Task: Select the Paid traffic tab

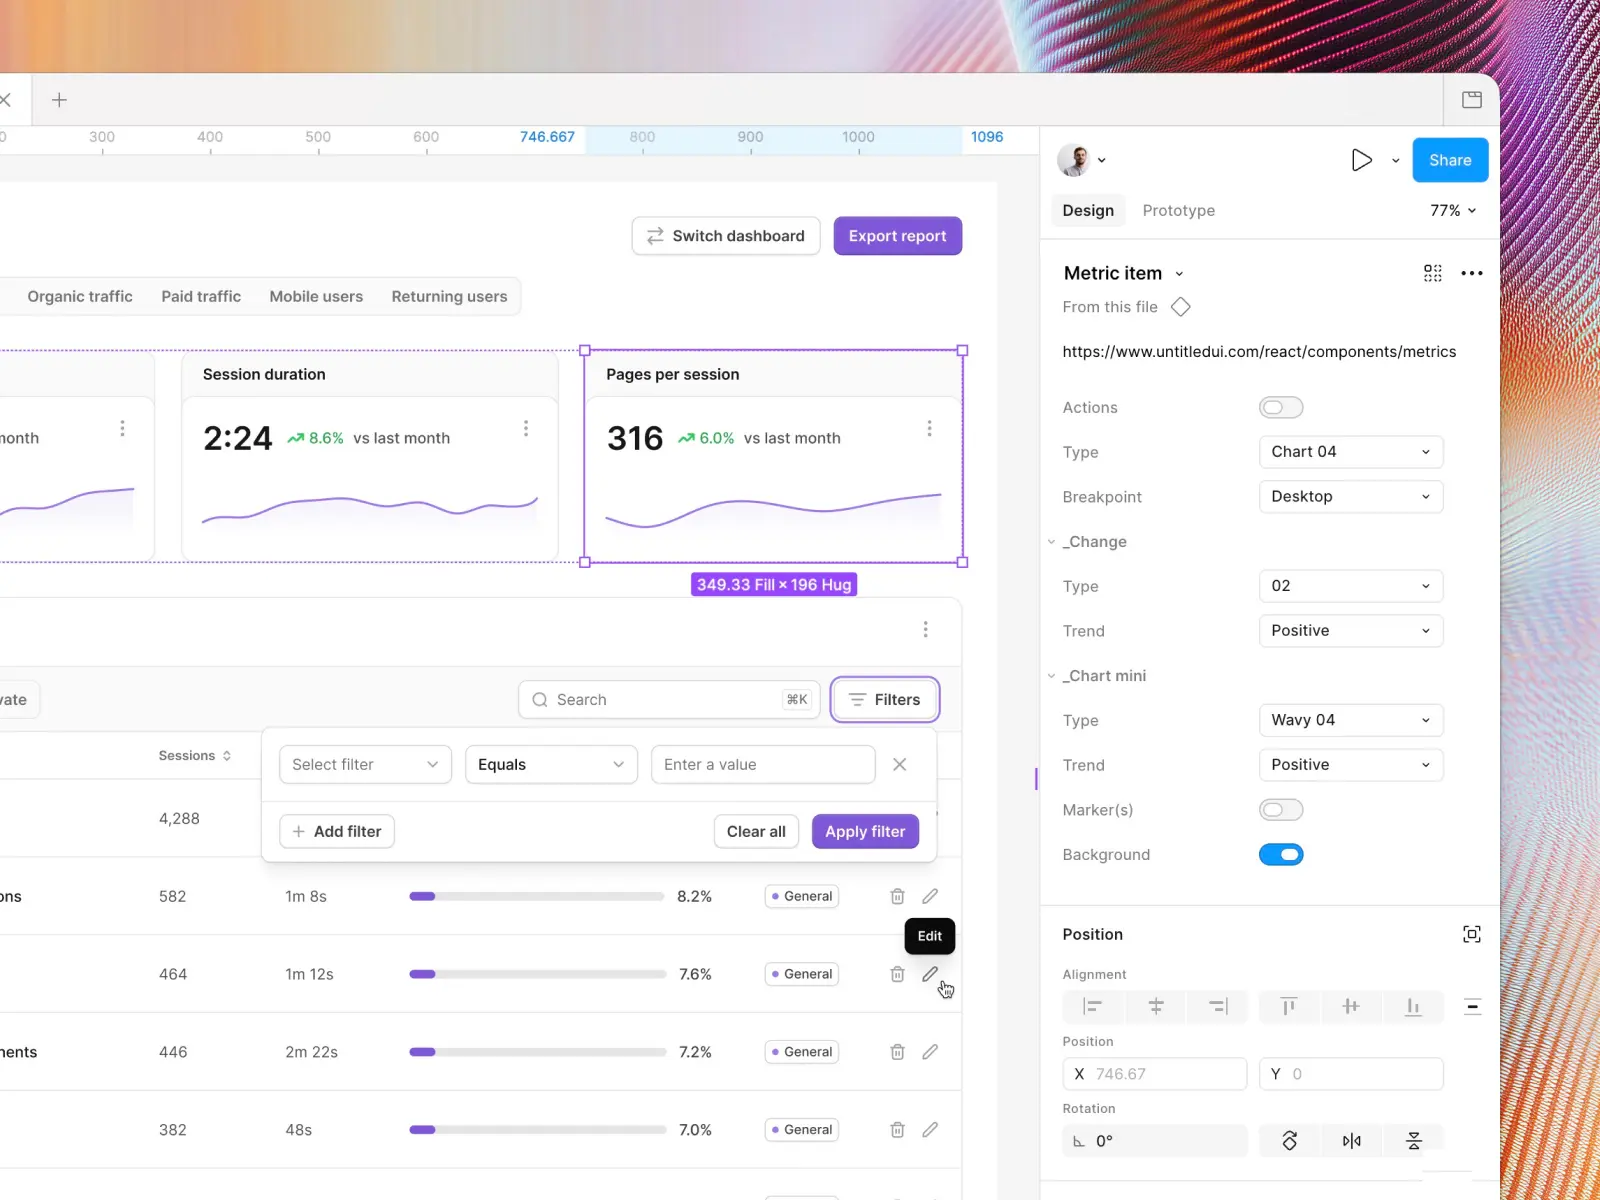Action: 201,296
